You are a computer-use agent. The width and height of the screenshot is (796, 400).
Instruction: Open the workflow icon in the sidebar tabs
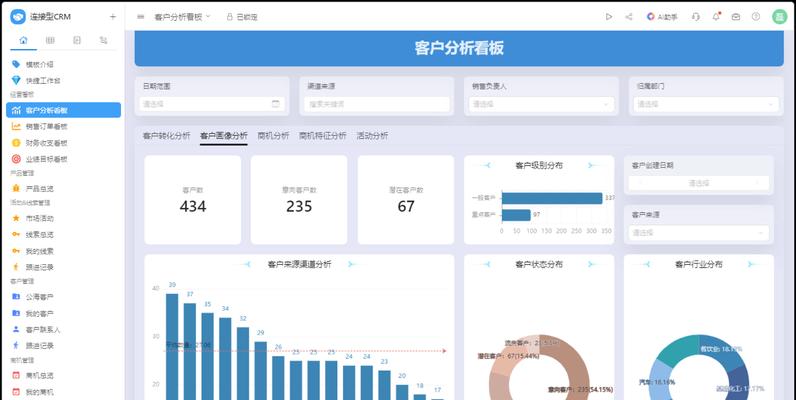(104, 41)
